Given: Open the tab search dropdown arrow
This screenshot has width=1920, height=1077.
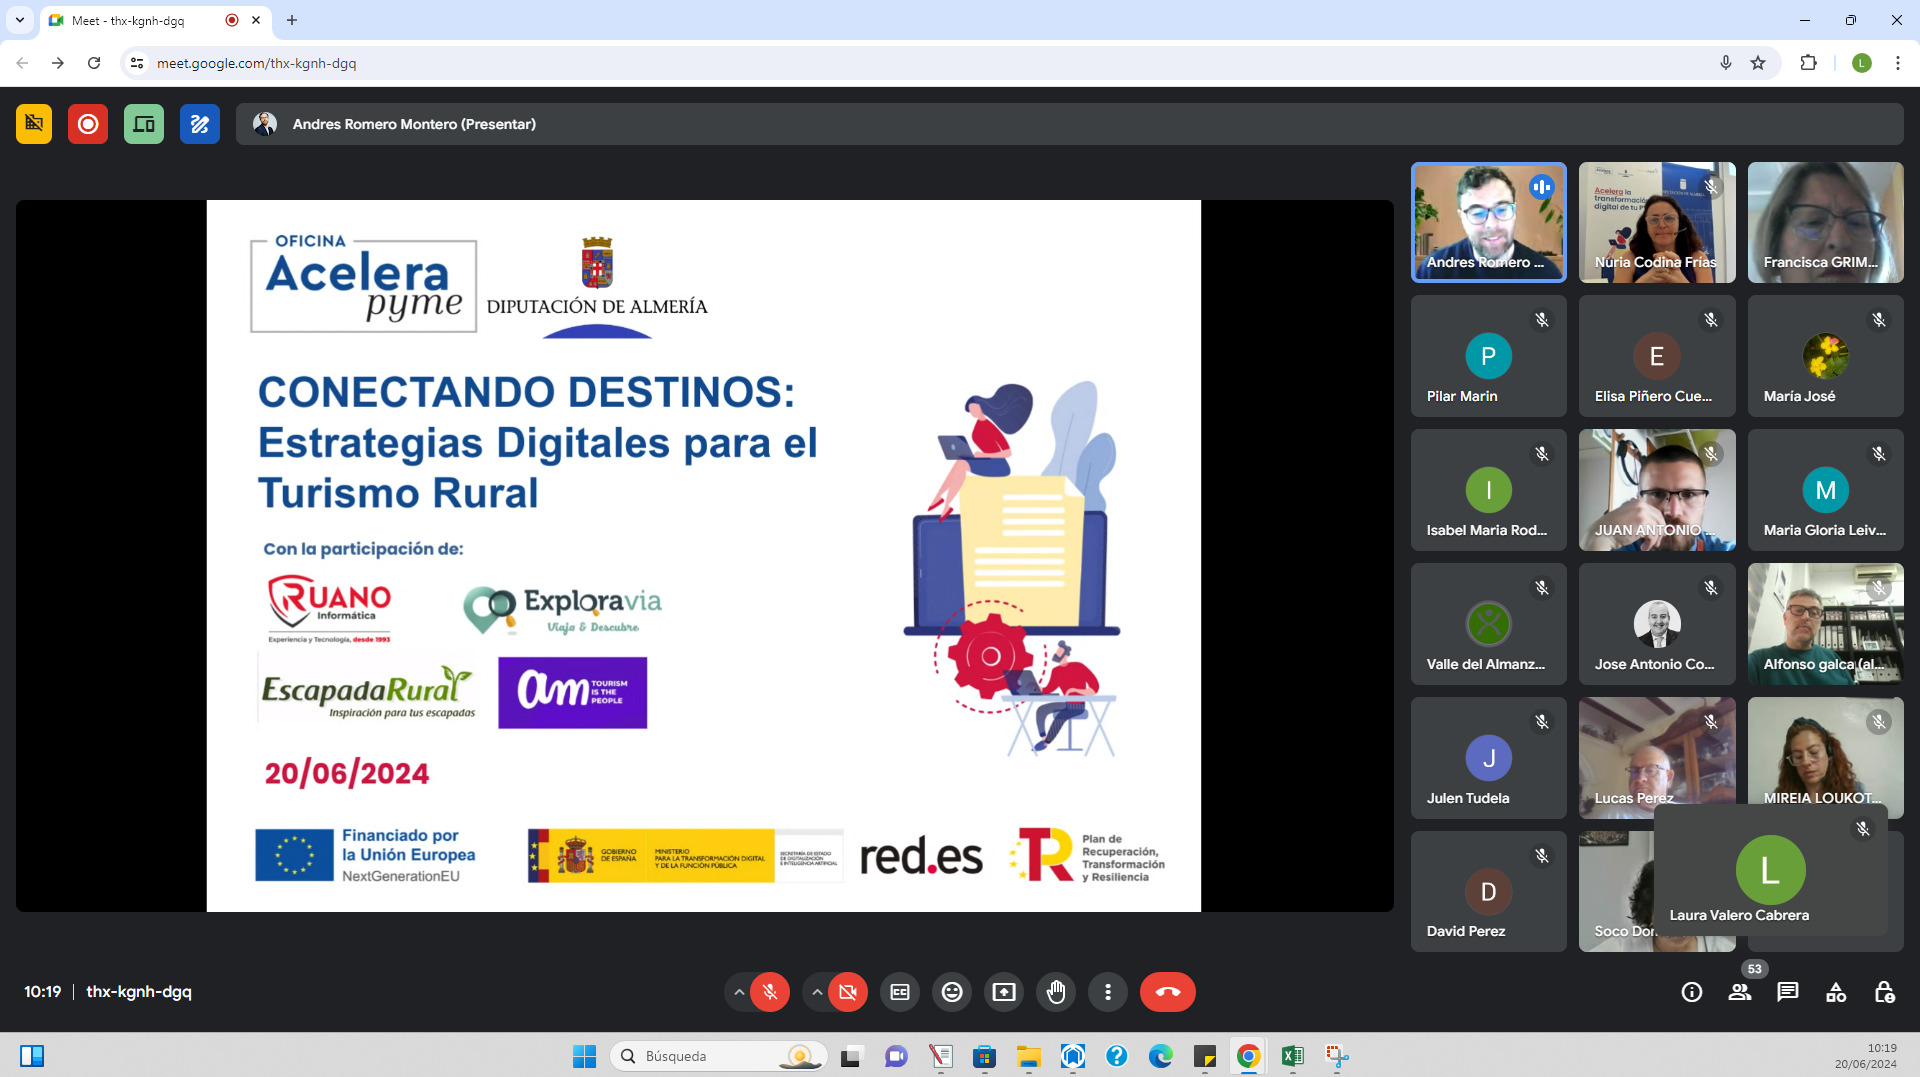Looking at the screenshot, I should (x=19, y=20).
